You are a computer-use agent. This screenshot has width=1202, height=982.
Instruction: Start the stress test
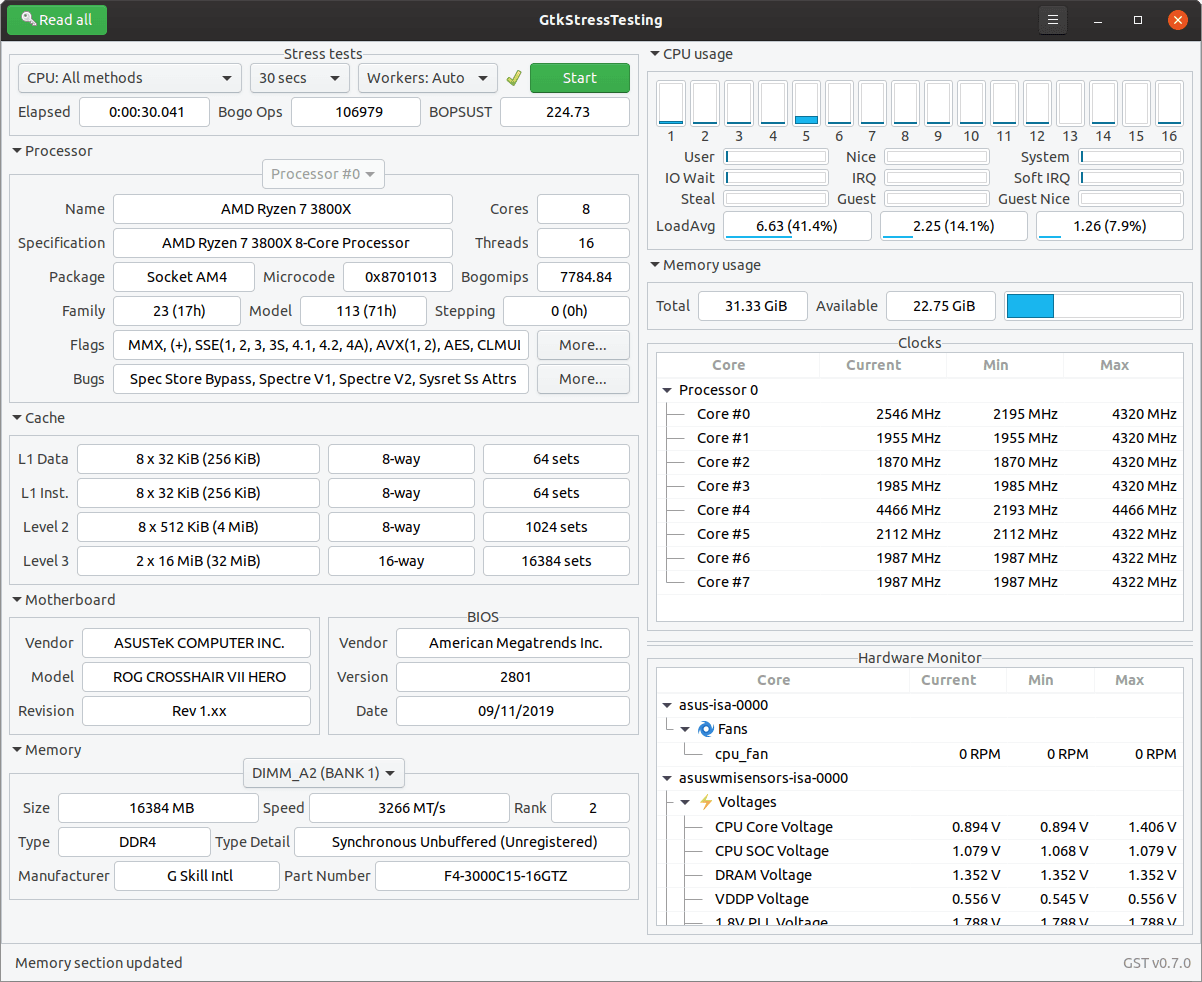click(580, 78)
